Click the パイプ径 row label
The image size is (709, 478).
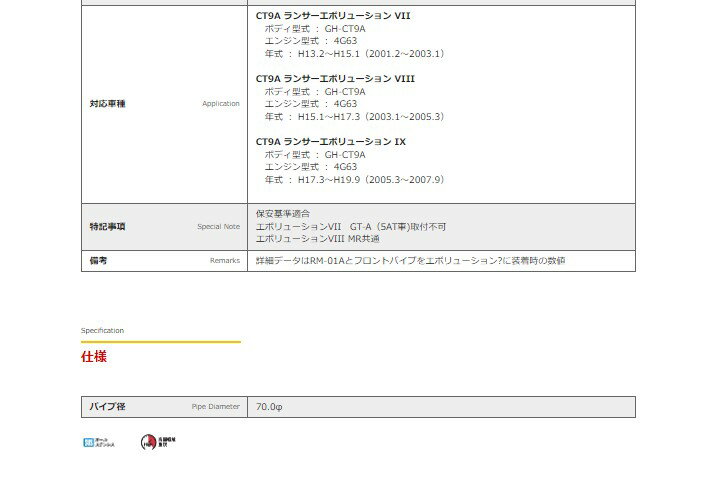108,407
